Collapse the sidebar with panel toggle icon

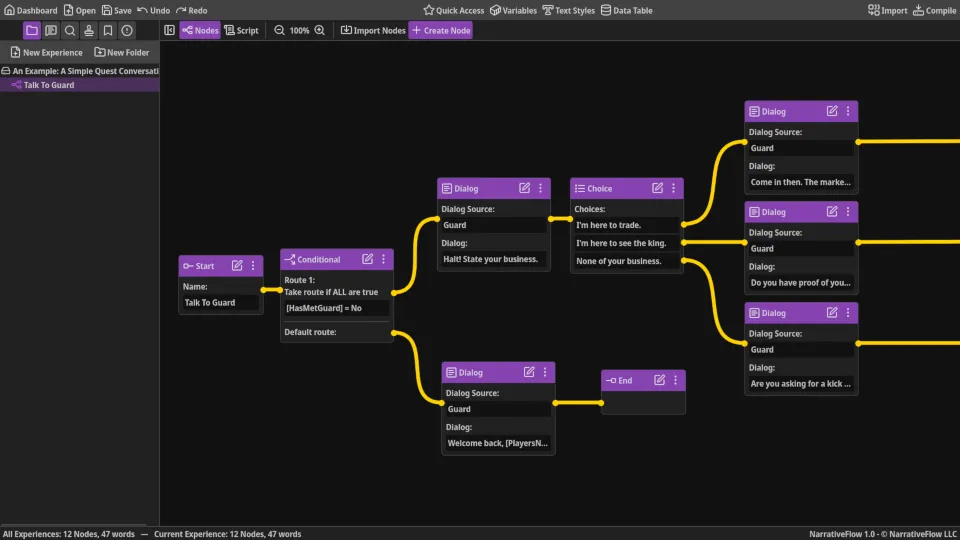[x=170, y=30]
